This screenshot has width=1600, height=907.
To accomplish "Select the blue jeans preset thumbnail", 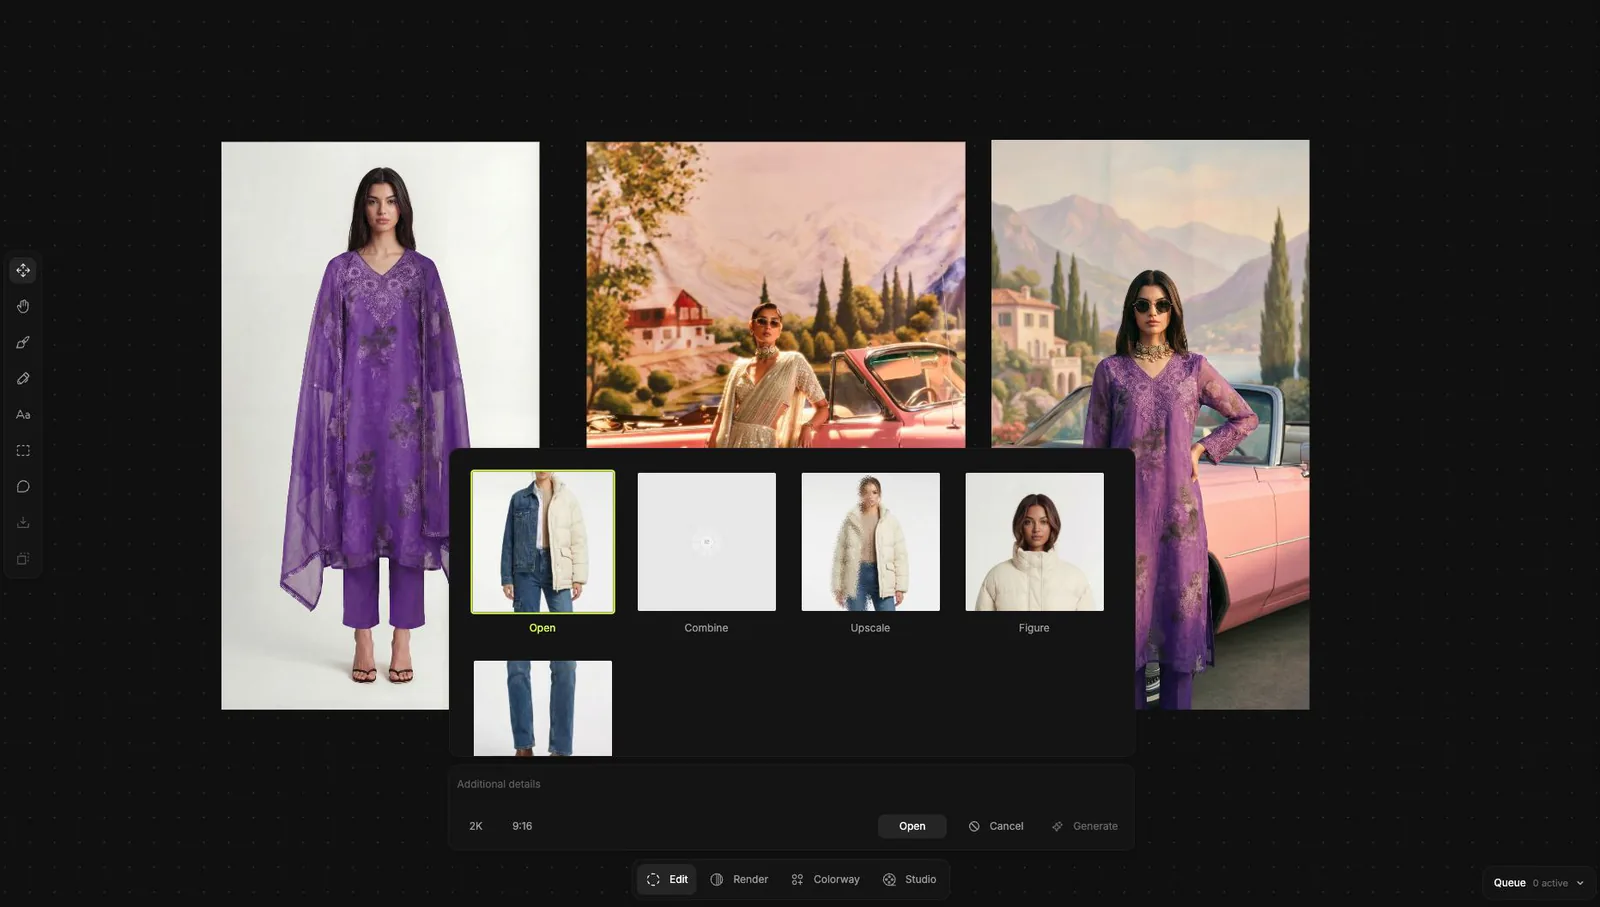I will pos(543,708).
